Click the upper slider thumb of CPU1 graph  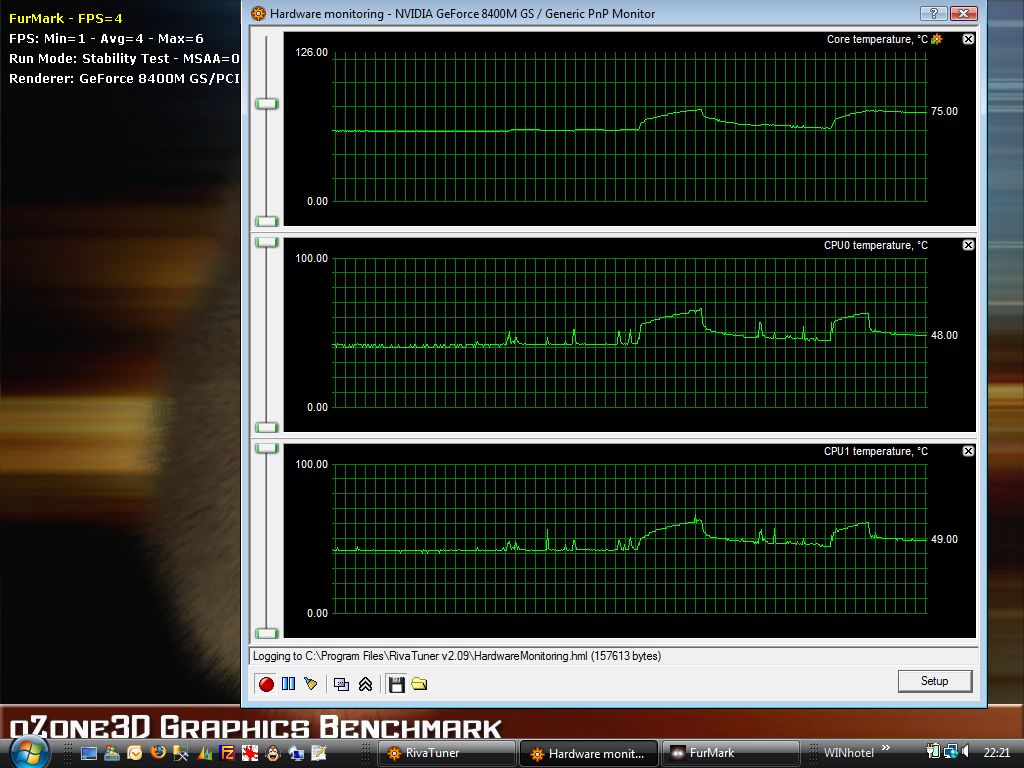(x=266, y=449)
